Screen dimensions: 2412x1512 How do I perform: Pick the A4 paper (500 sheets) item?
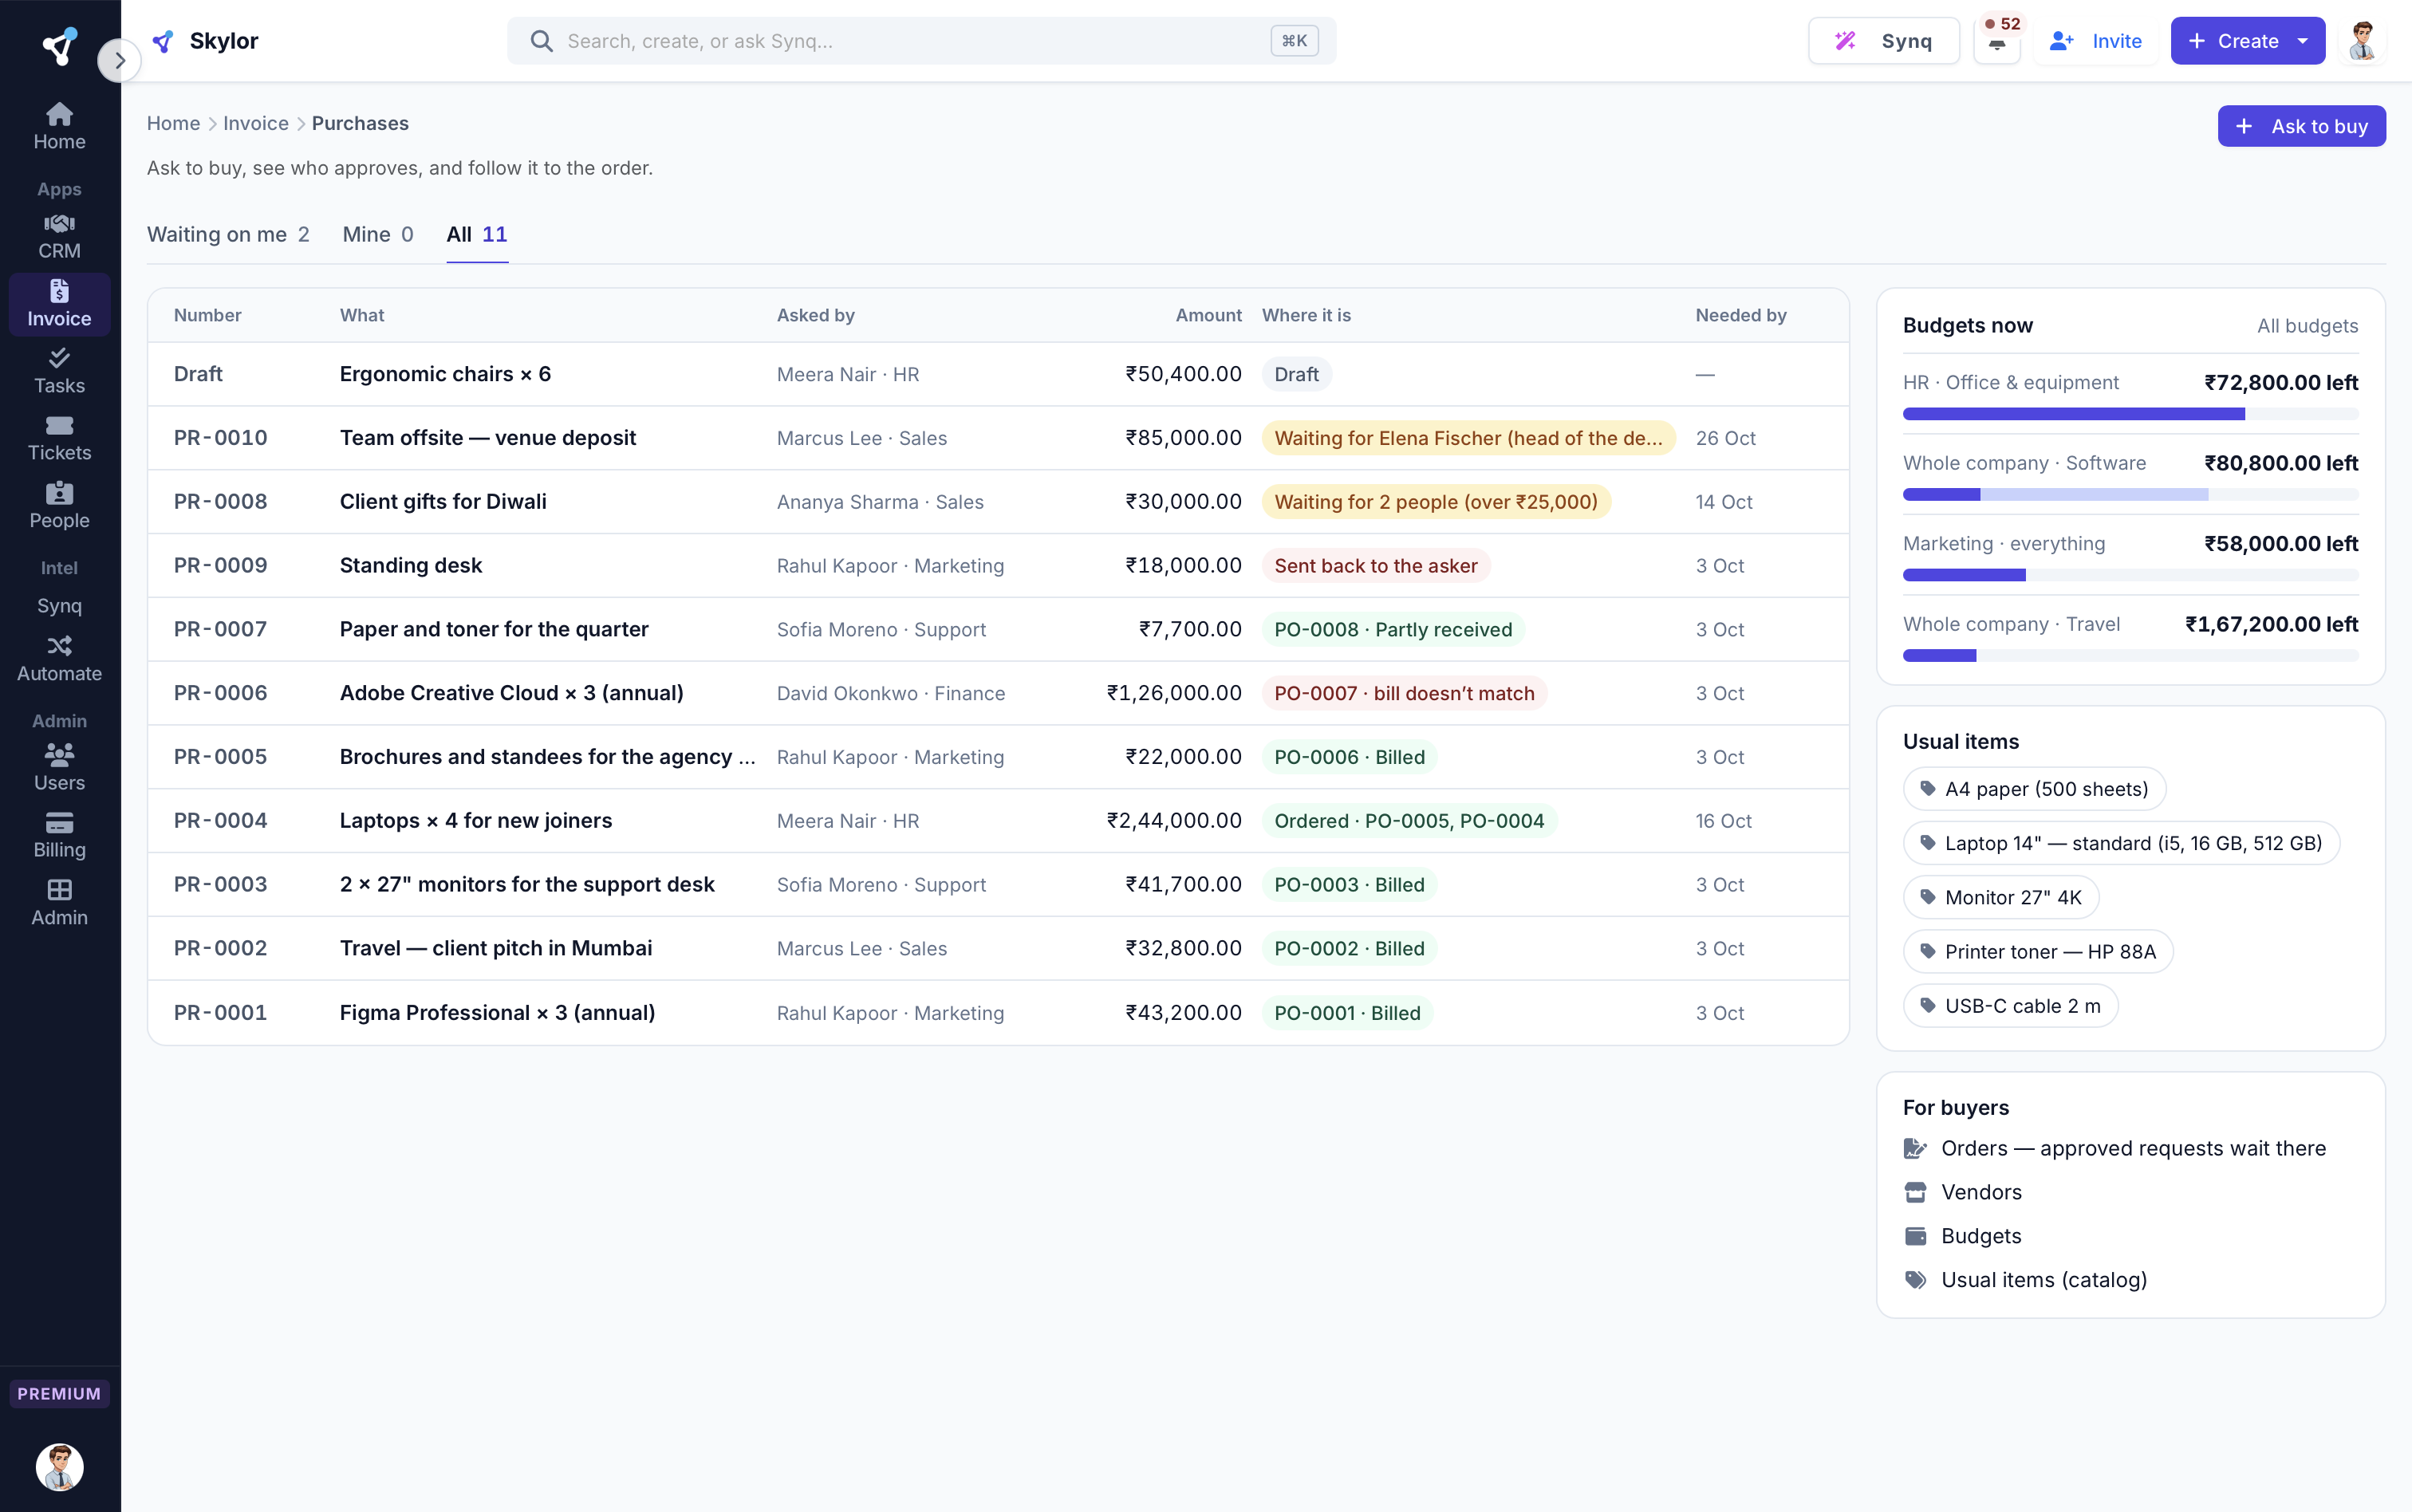tap(2034, 789)
